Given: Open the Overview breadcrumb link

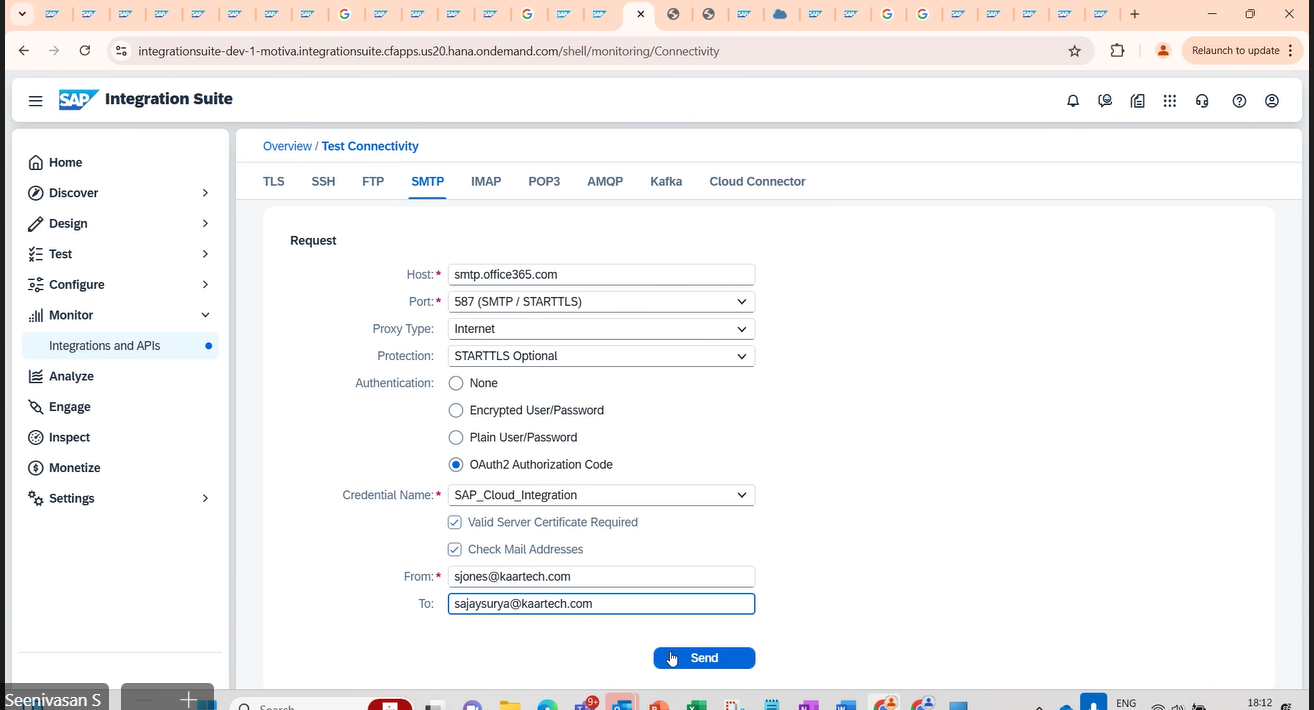Looking at the screenshot, I should click(x=287, y=146).
